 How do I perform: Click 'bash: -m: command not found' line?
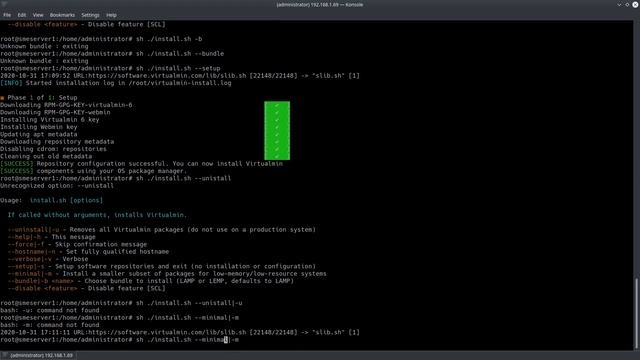(50, 325)
